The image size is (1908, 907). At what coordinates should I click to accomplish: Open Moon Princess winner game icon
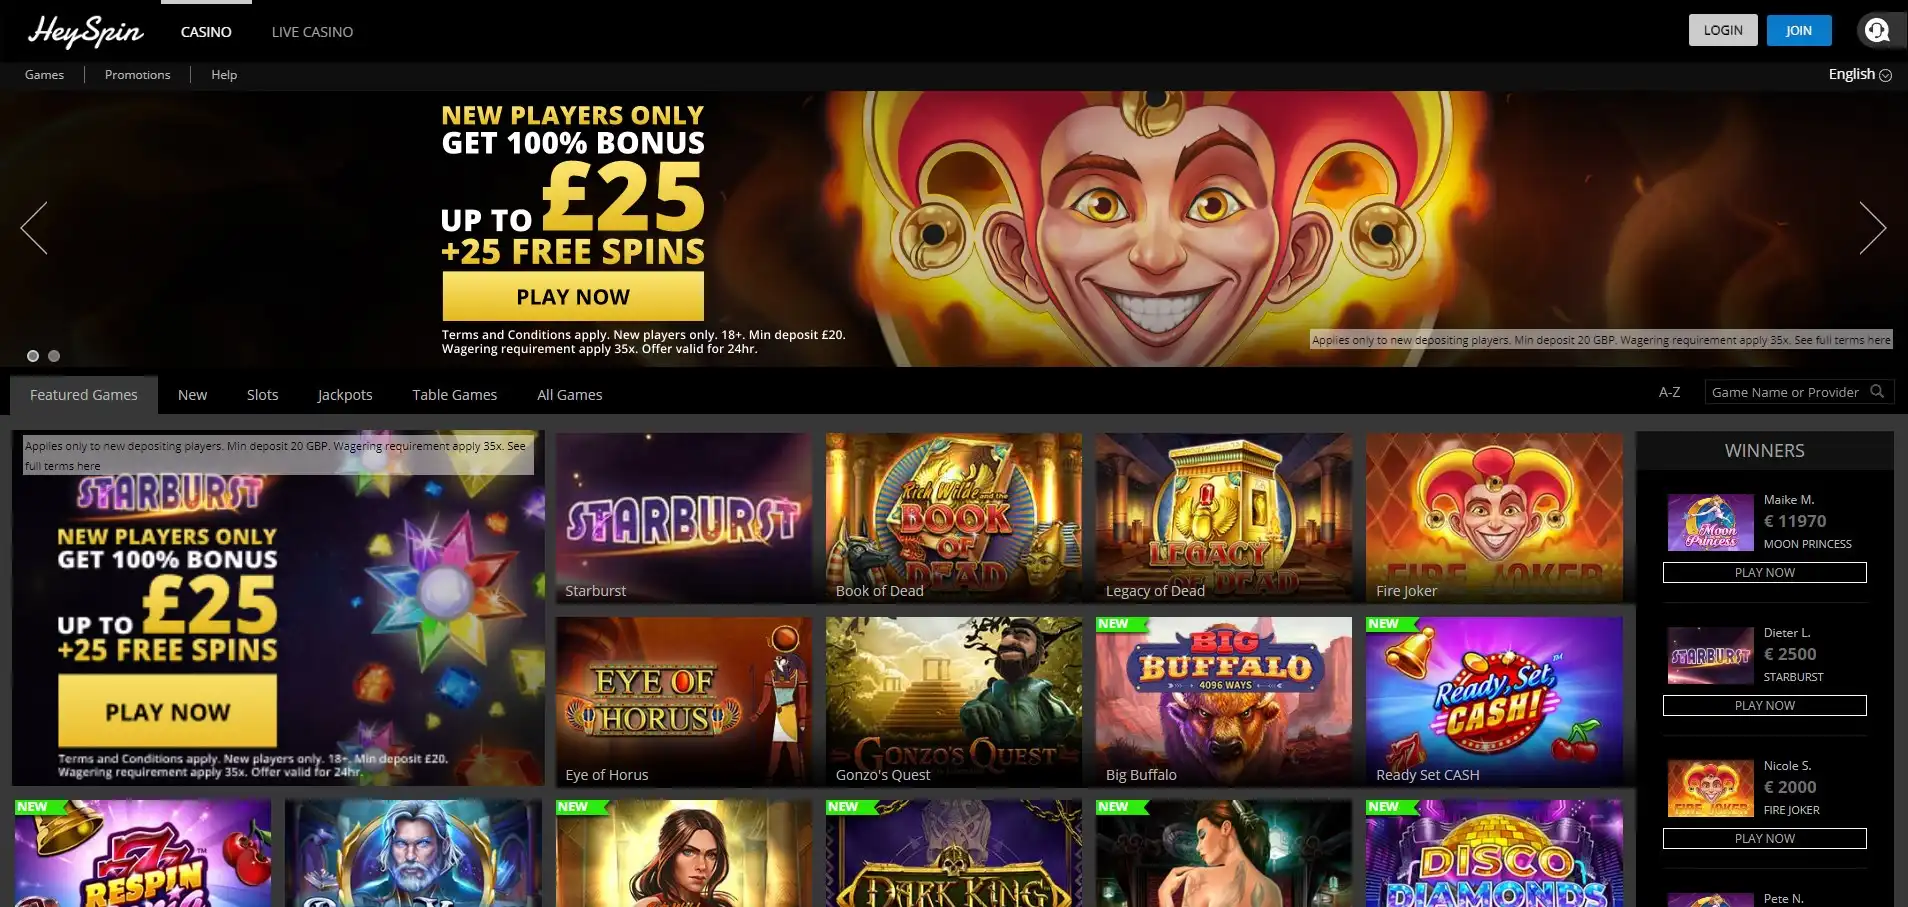tap(1710, 522)
